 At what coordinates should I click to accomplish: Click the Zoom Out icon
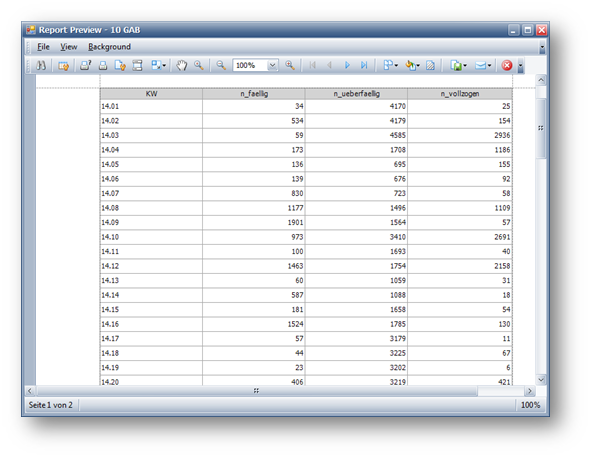coord(221,65)
